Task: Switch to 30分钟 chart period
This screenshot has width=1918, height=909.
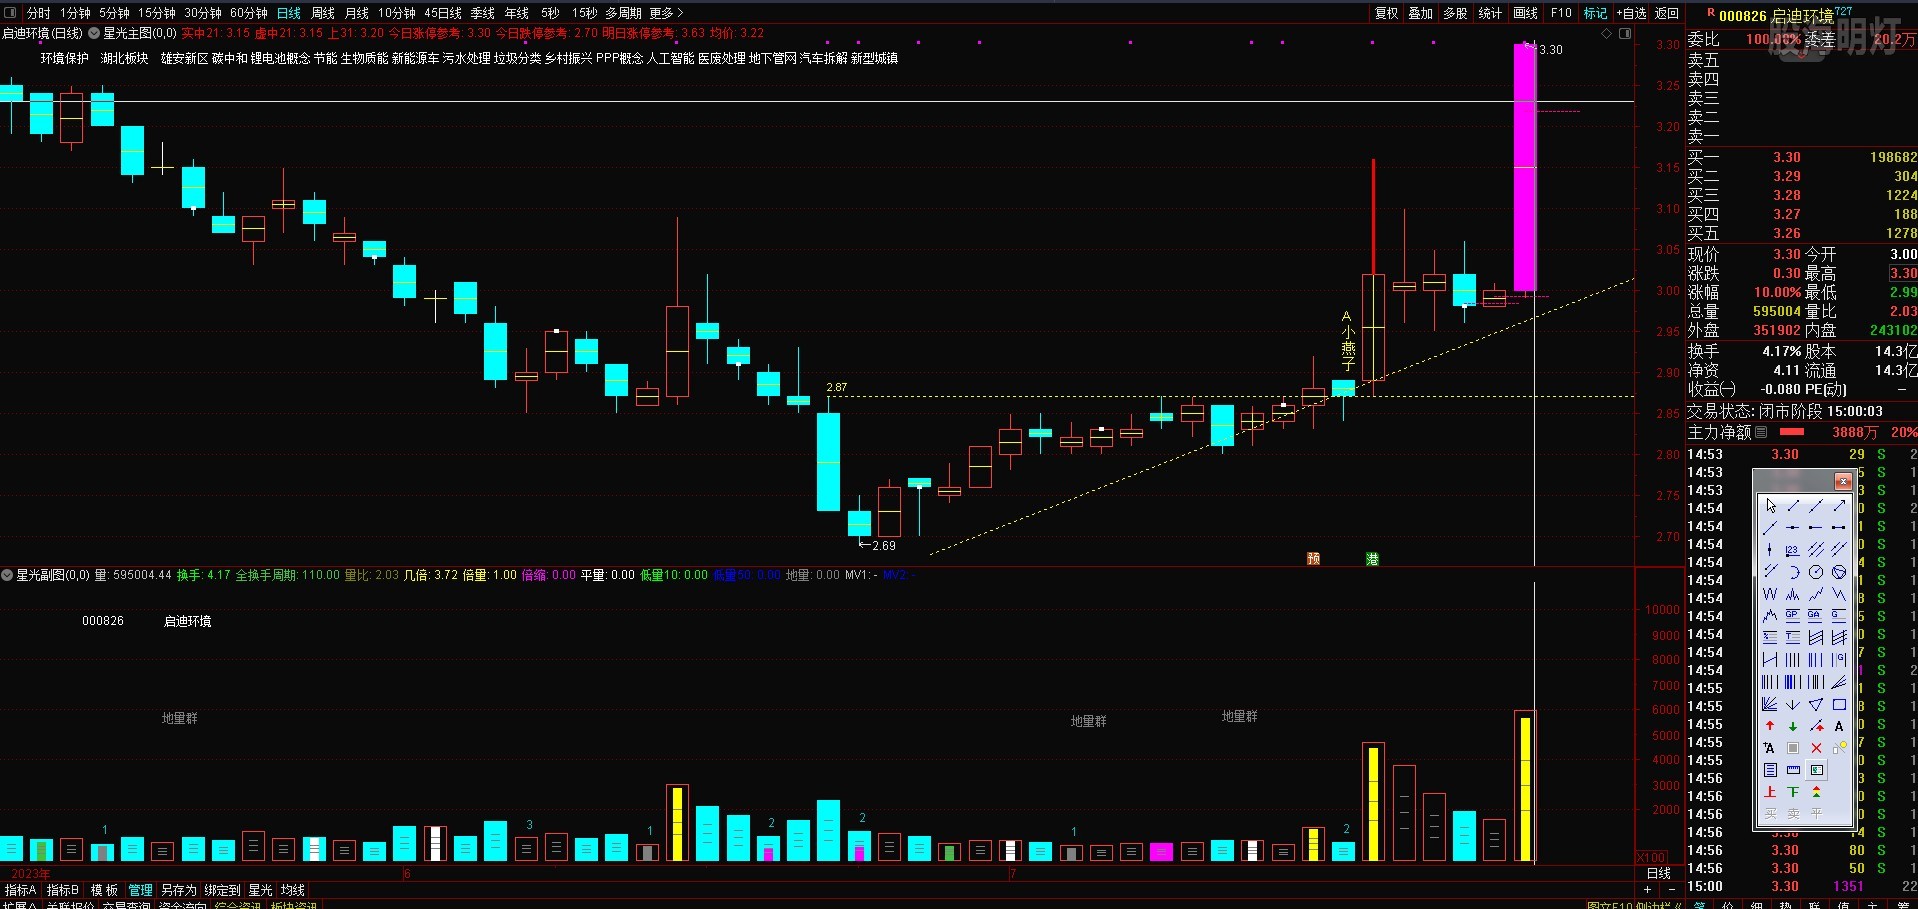Action: click(202, 13)
